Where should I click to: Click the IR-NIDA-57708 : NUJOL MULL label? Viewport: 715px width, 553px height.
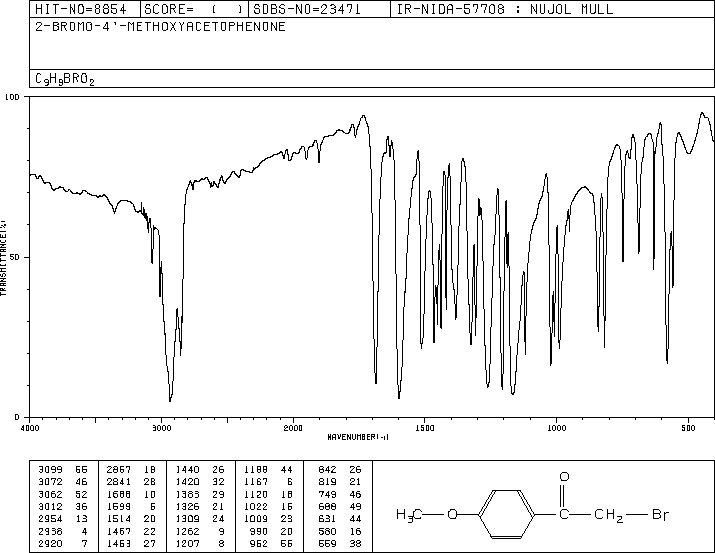tap(505, 10)
